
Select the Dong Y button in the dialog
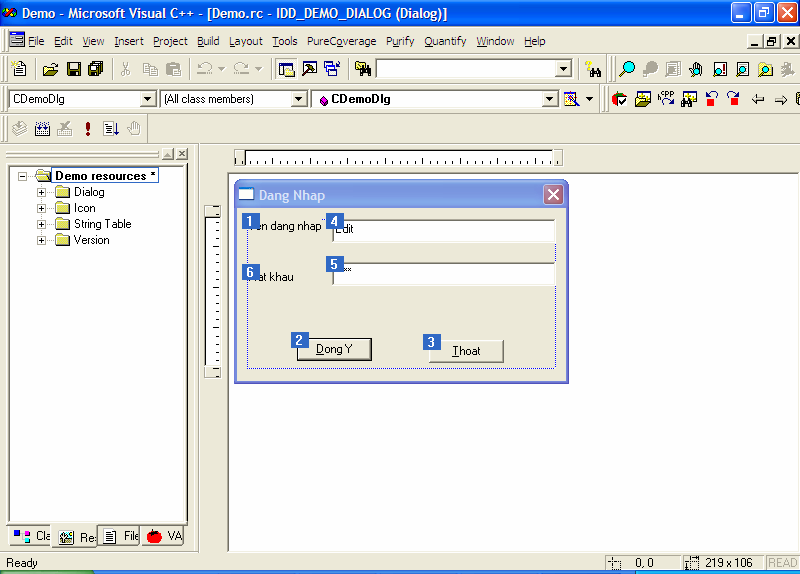tap(334, 349)
